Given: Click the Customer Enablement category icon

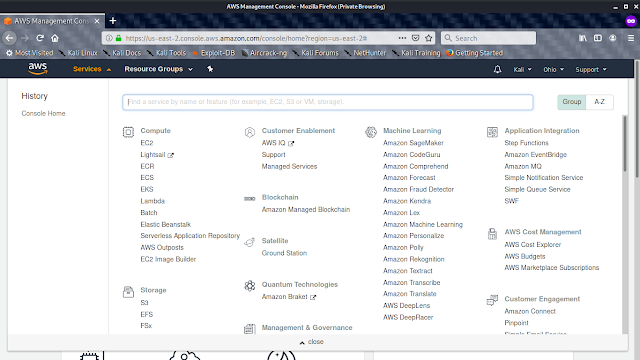Looking at the screenshot, I should pyautogui.click(x=249, y=132).
